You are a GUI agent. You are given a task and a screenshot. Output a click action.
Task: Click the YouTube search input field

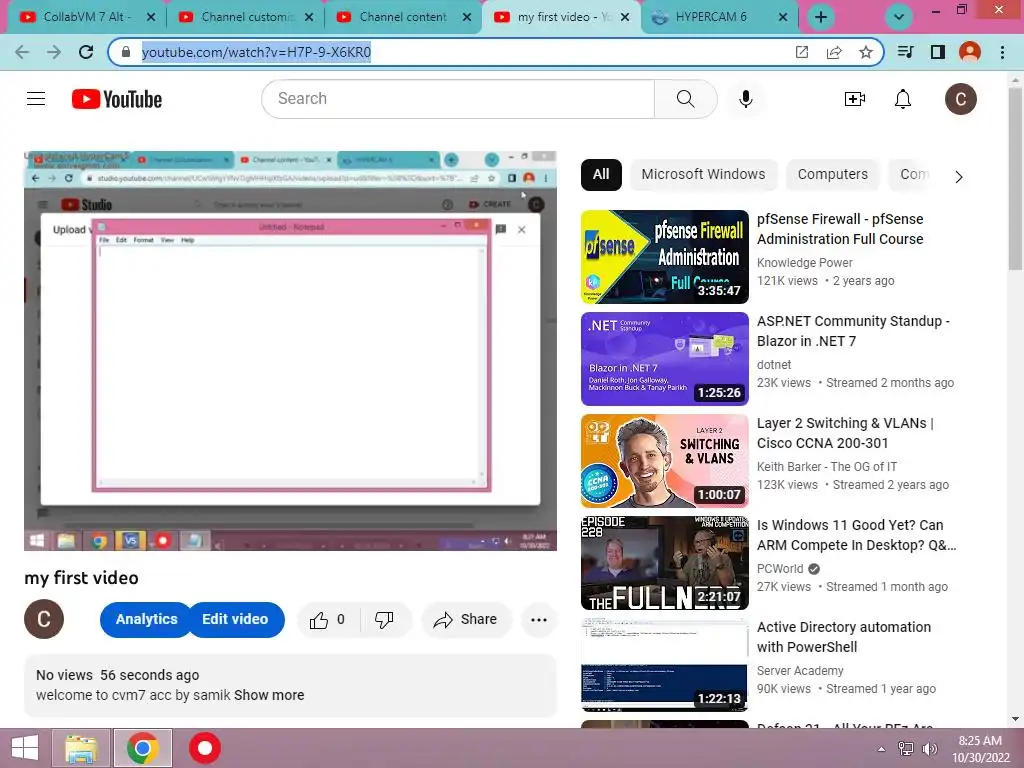[458, 99]
